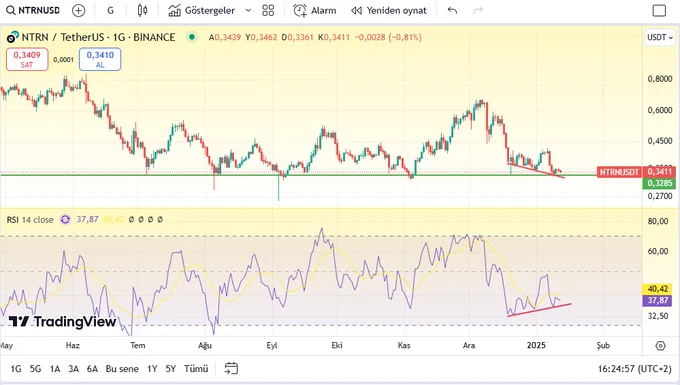Toggle fullscreen square icon at top right
Screen dimensions: 680x385
(659, 10)
